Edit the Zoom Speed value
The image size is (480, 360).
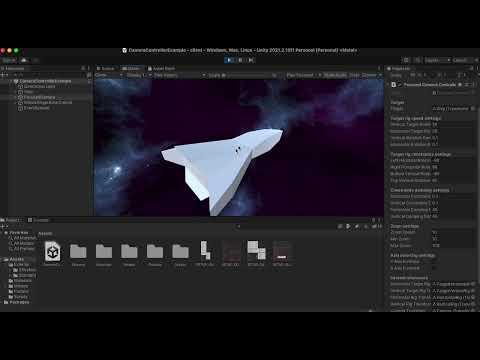click(x=454, y=232)
